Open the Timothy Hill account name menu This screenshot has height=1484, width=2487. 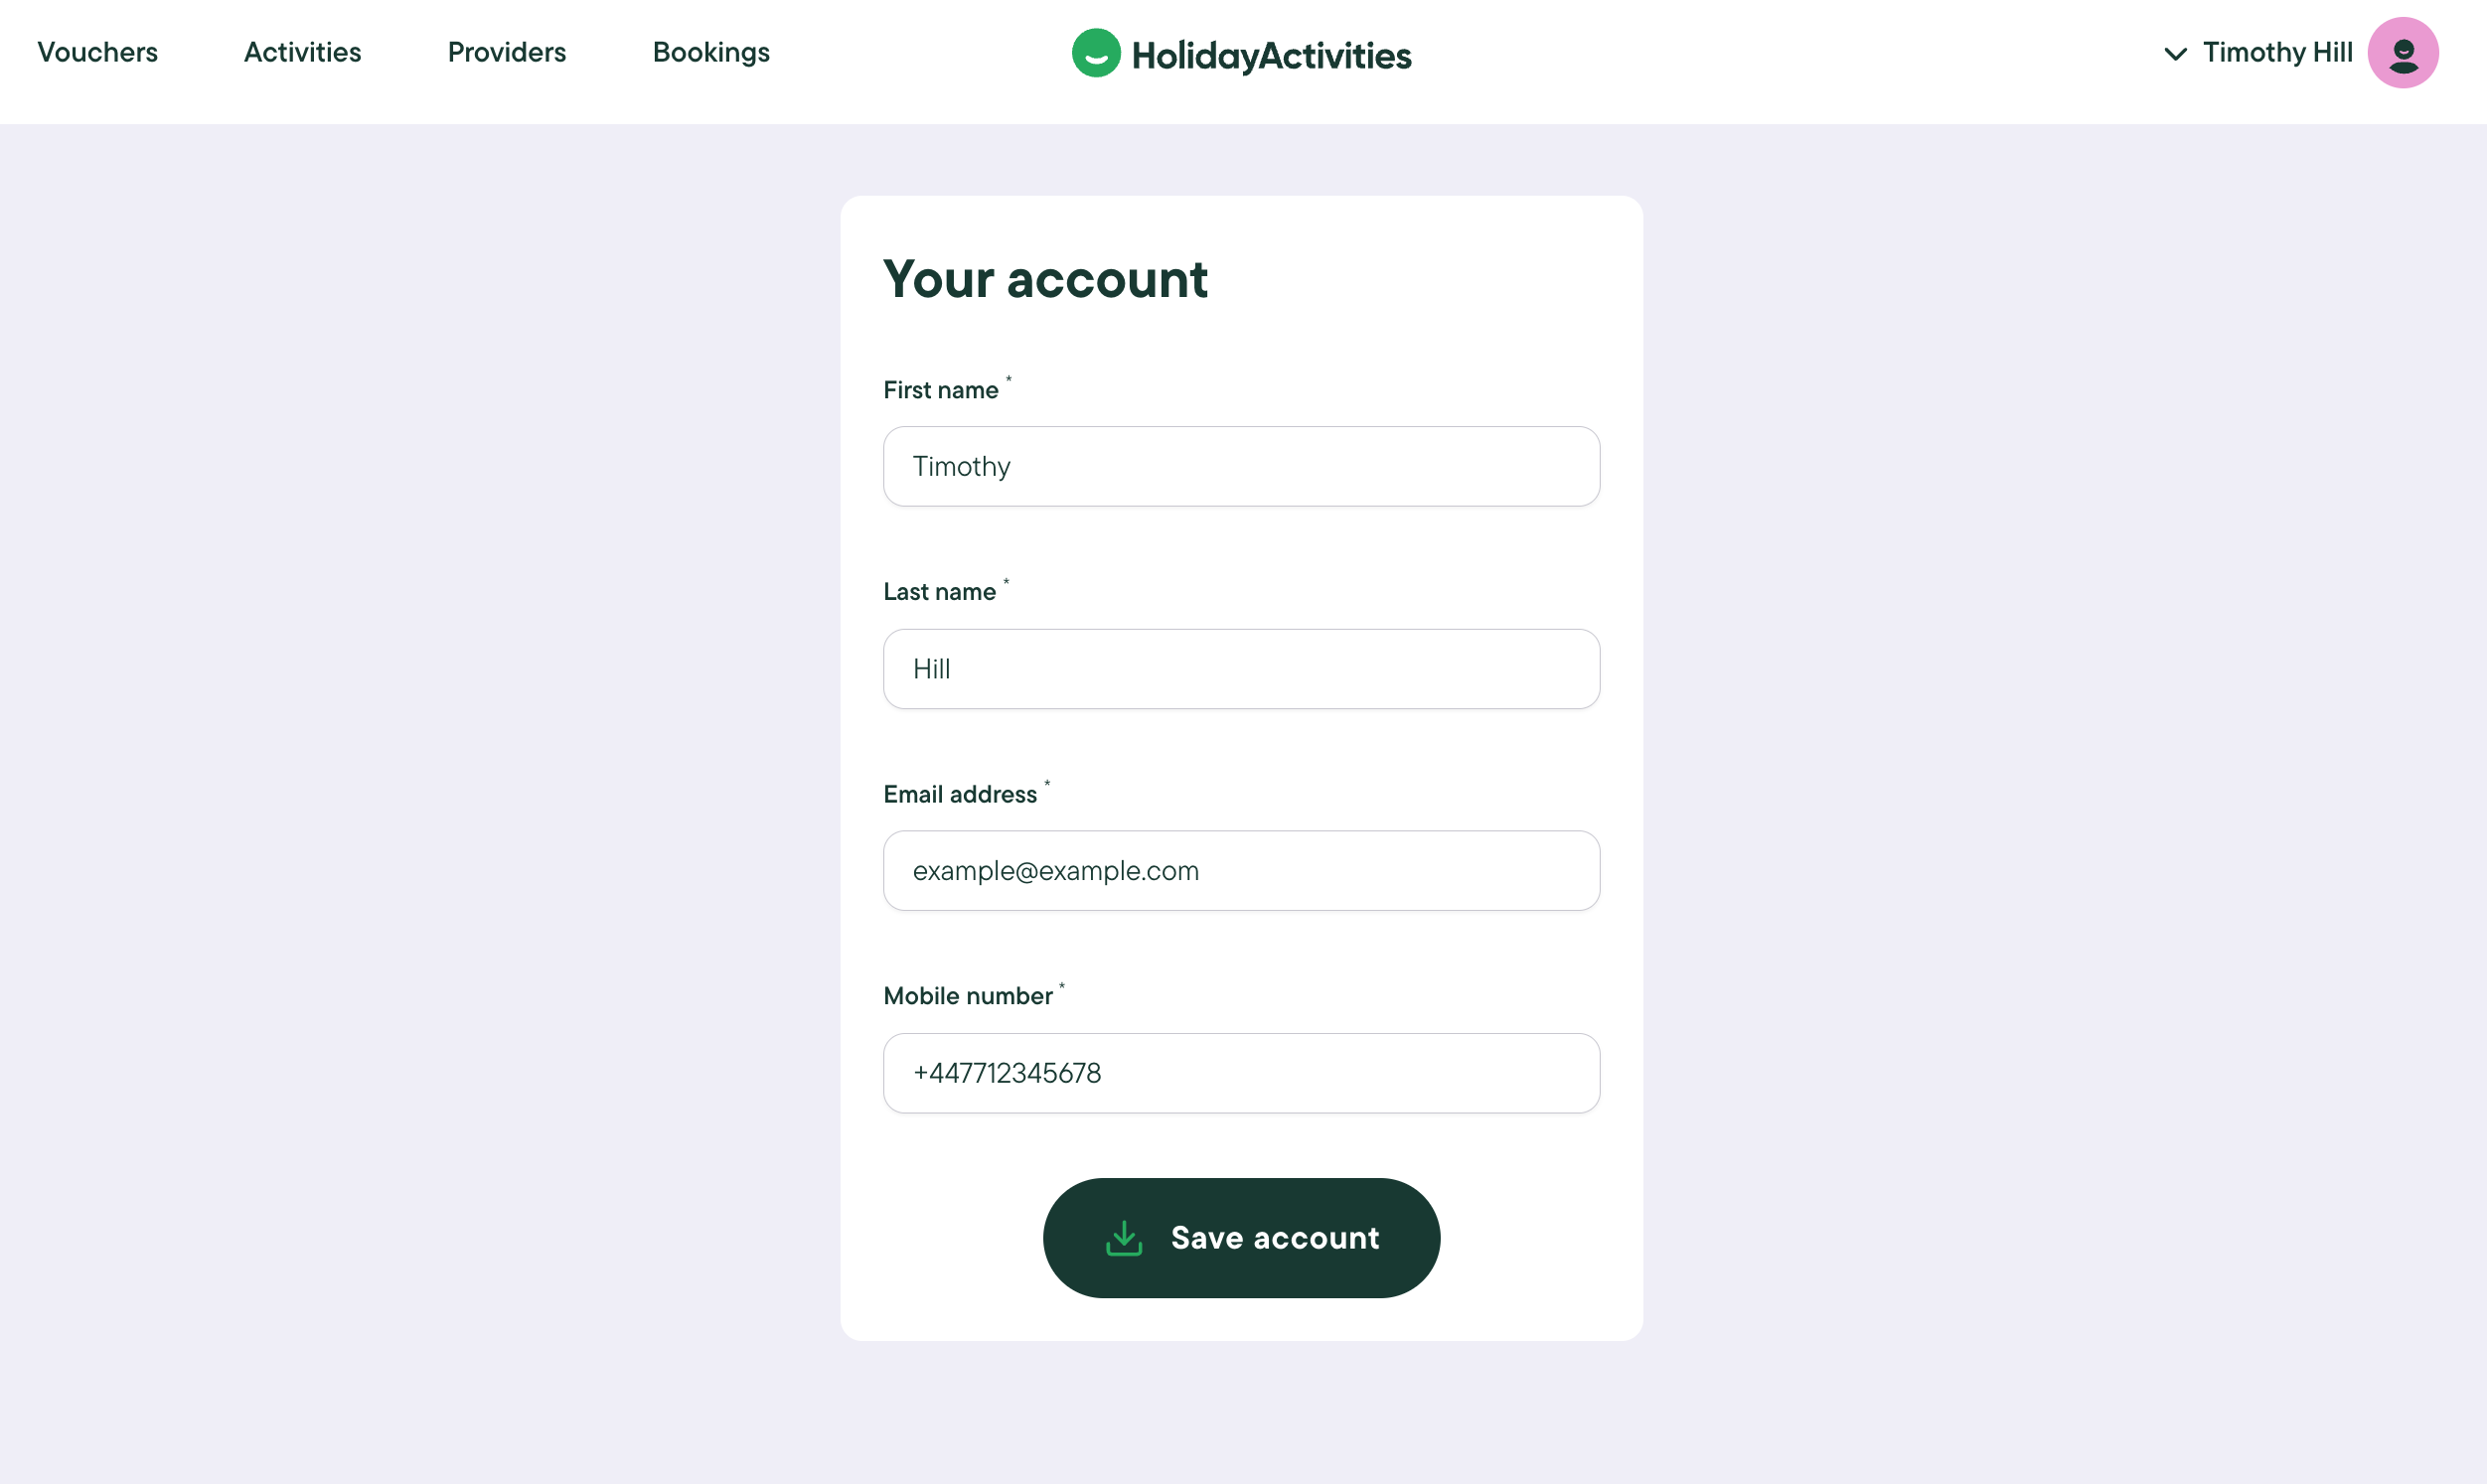click(2277, 53)
